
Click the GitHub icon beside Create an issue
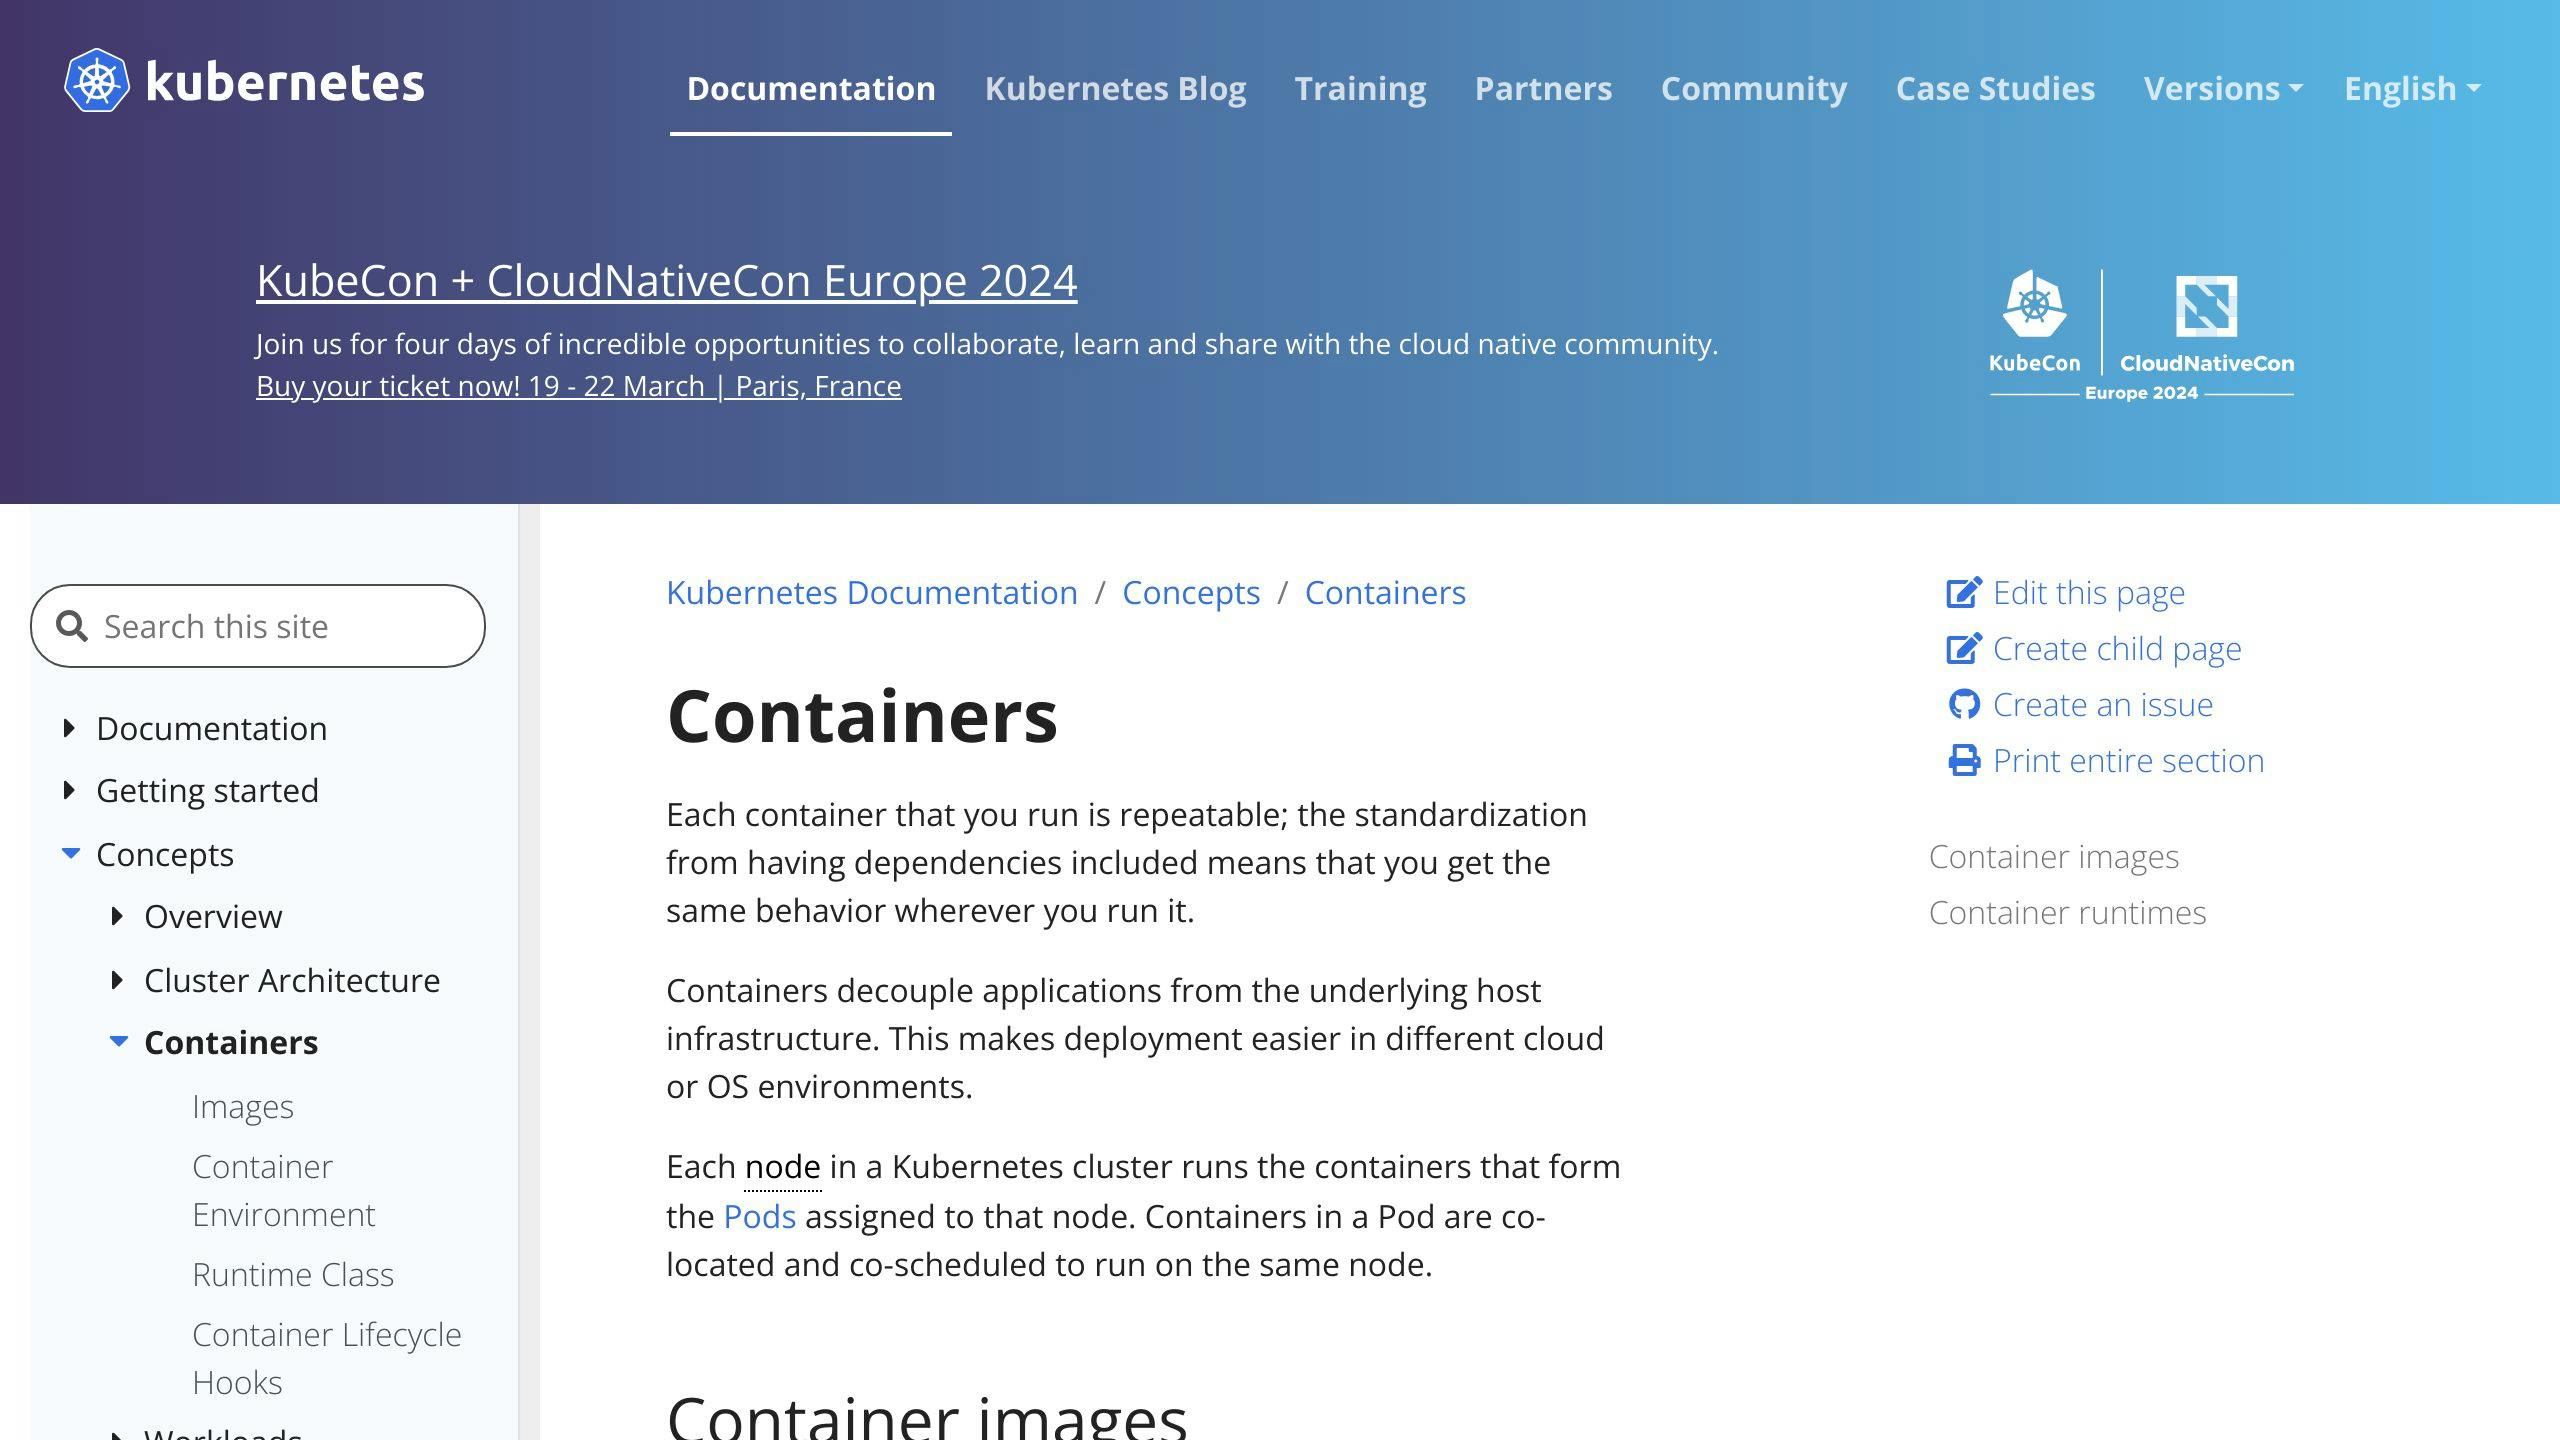tap(1964, 704)
